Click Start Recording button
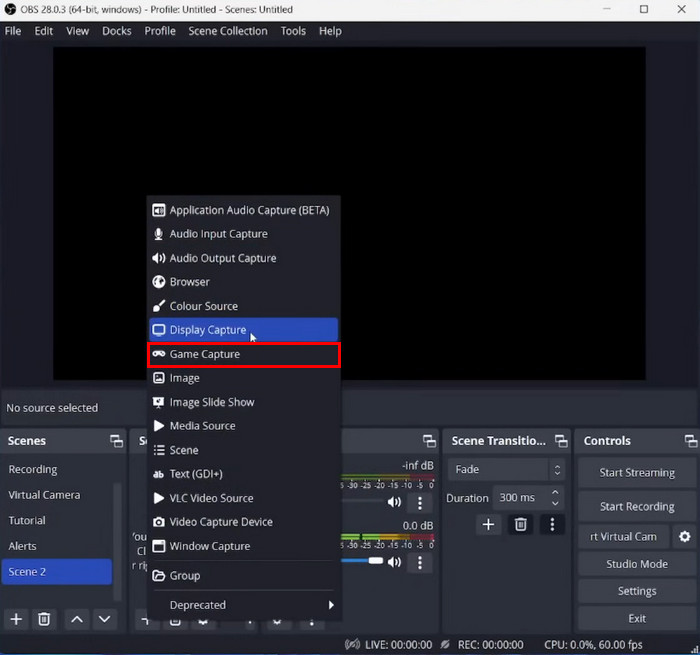The image size is (700, 655). point(637,507)
